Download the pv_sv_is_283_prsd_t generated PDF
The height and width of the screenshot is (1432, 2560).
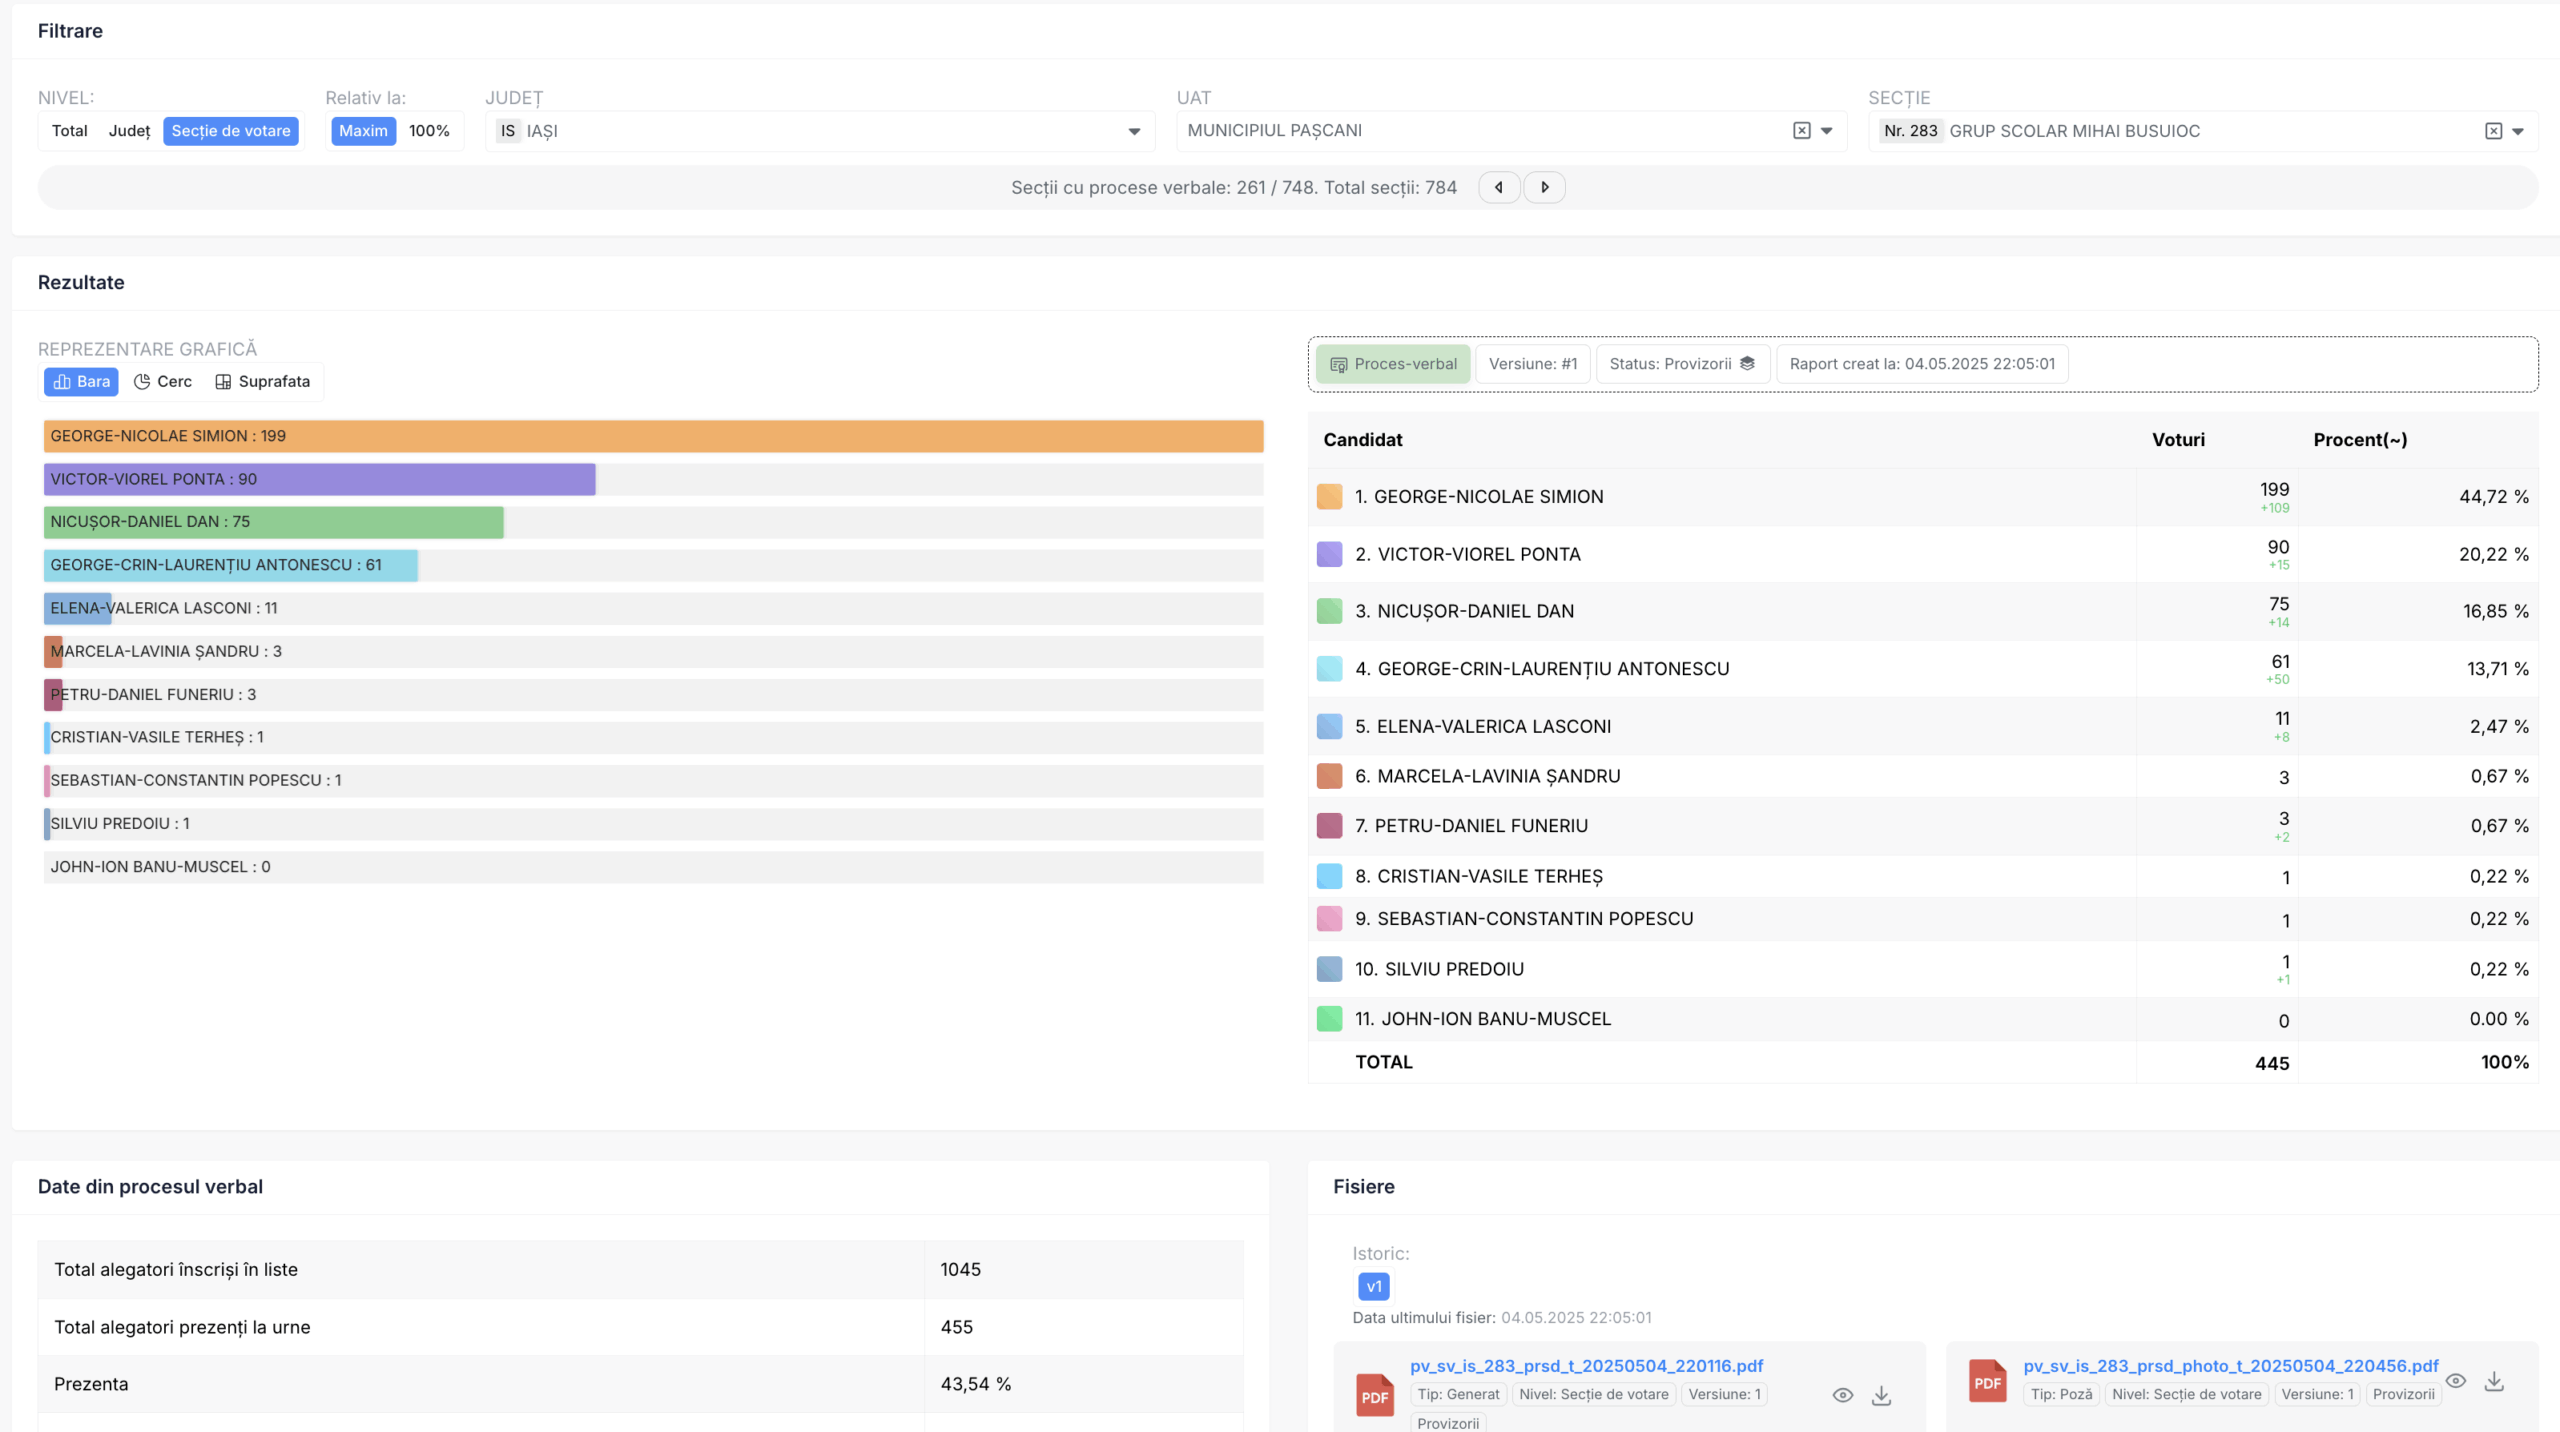[1881, 1395]
